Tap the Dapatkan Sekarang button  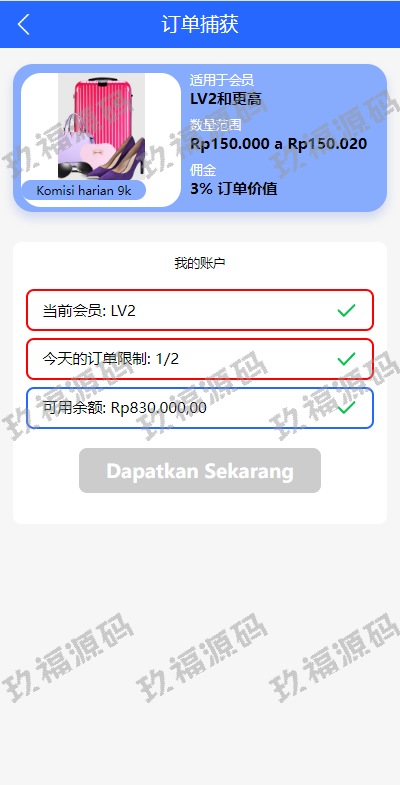pos(200,471)
